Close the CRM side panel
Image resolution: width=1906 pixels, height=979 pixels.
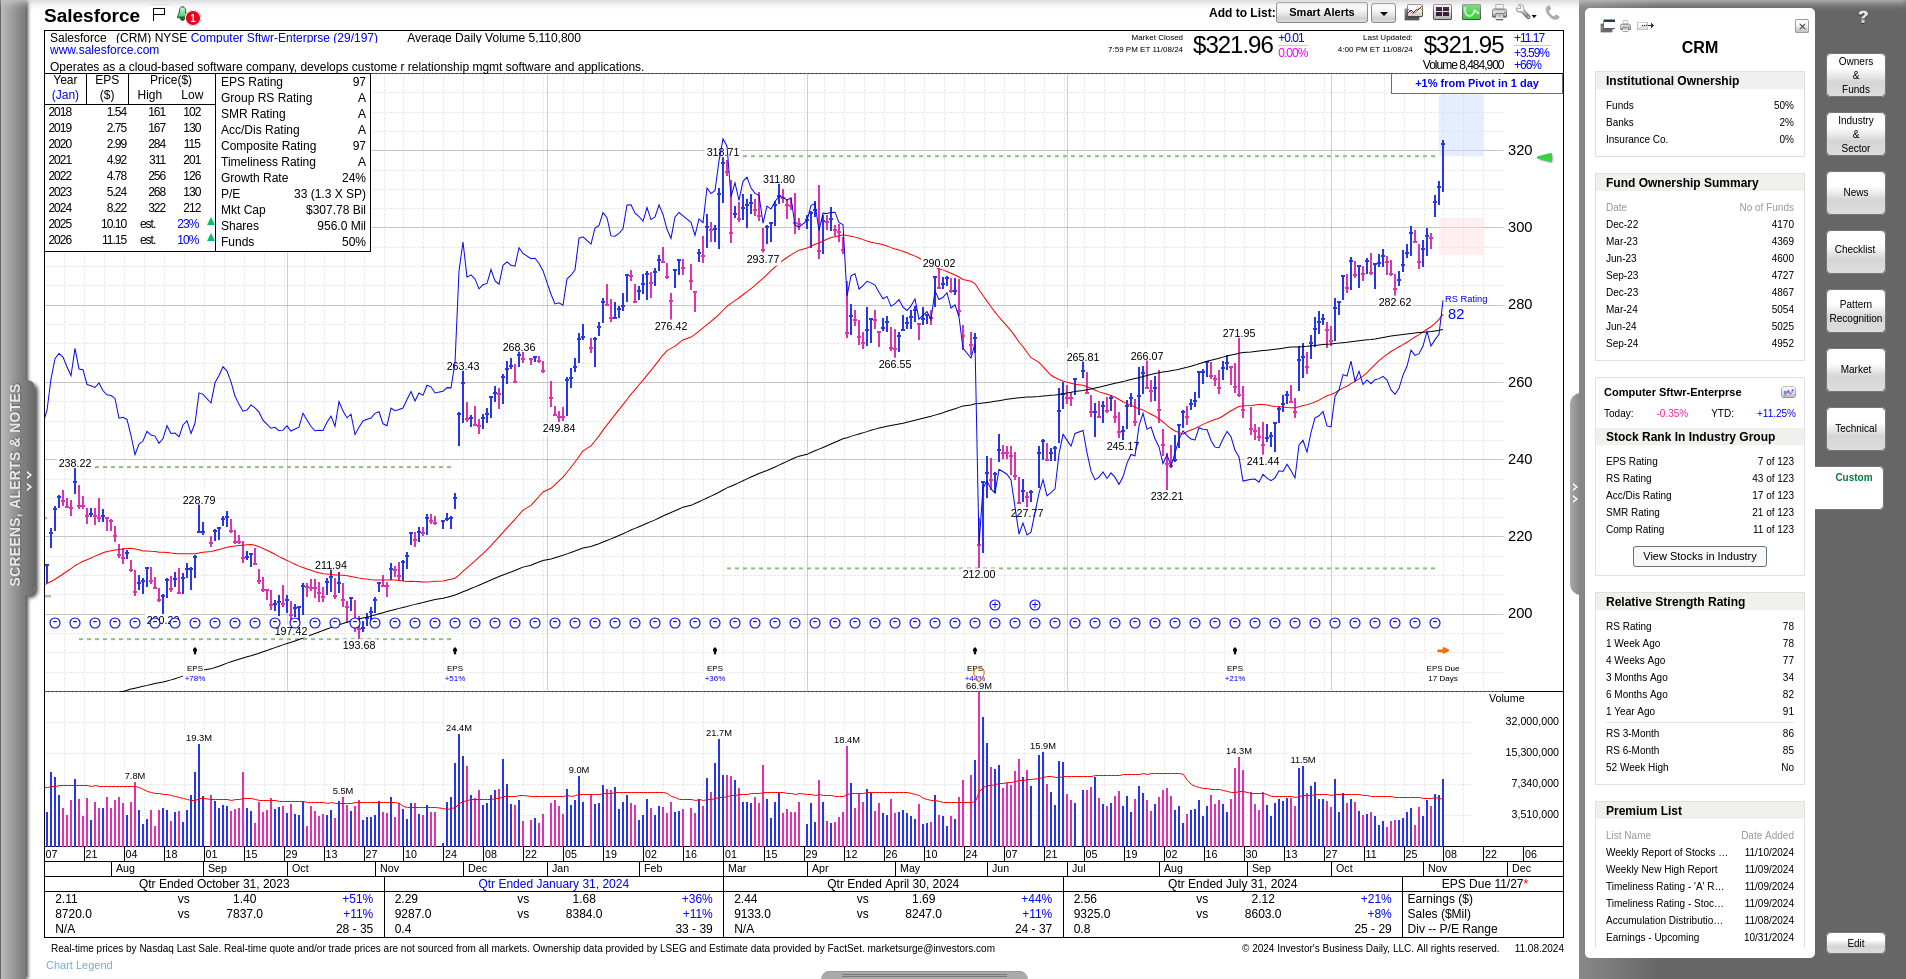pyautogui.click(x=1802, y=26)
